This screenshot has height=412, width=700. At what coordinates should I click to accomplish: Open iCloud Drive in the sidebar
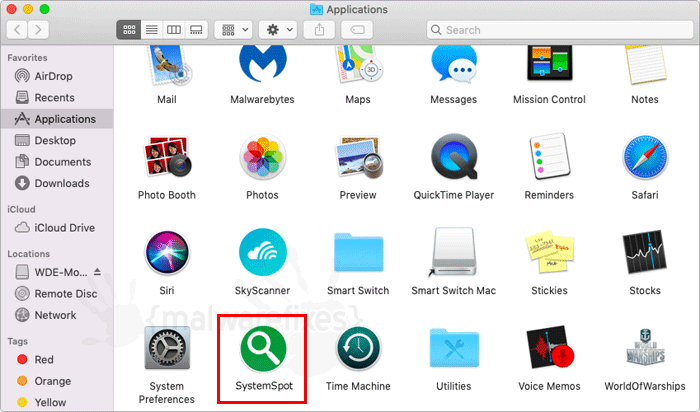(x=57, y=228)
